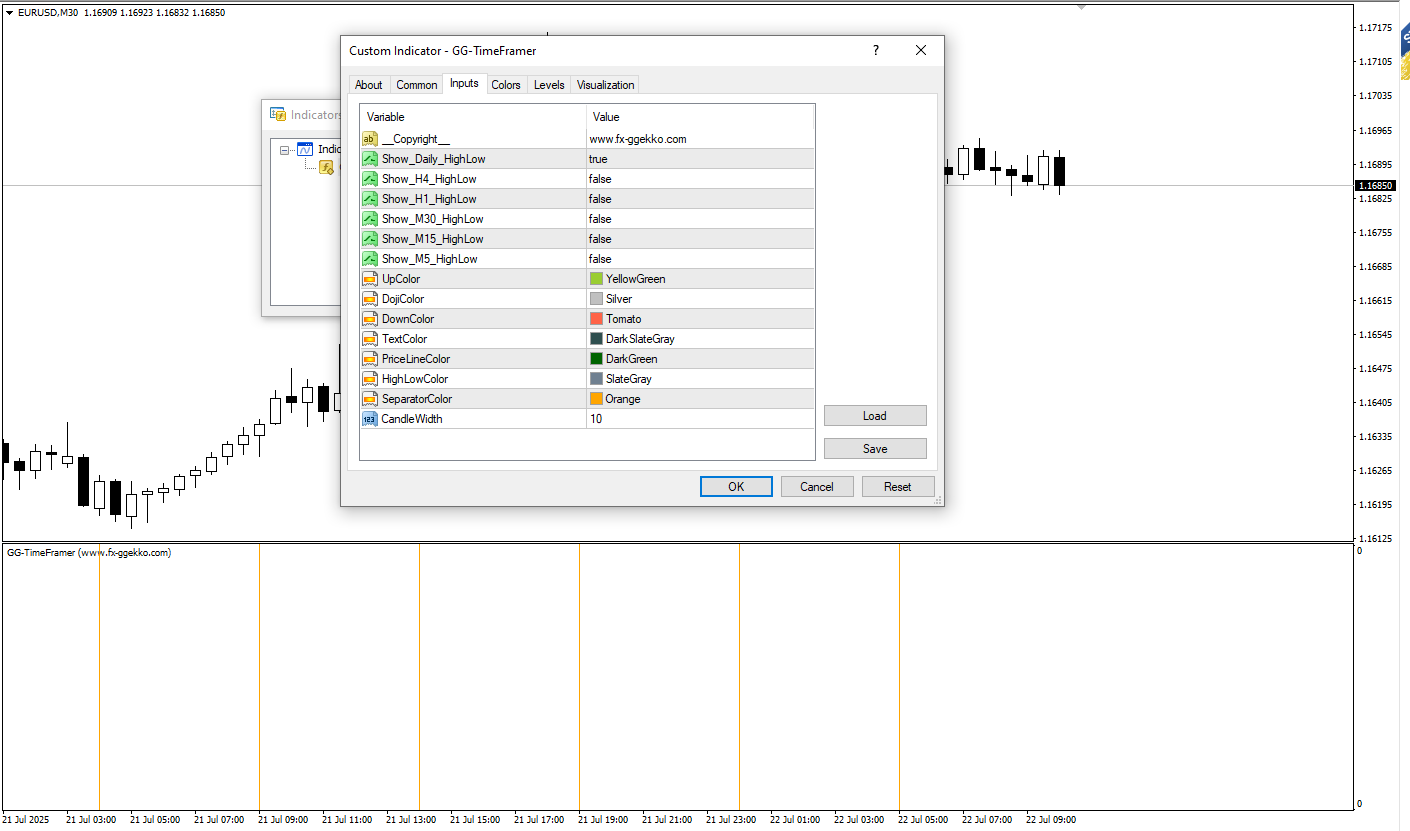
Task: Click the Load button
Action: coord(875,416)
